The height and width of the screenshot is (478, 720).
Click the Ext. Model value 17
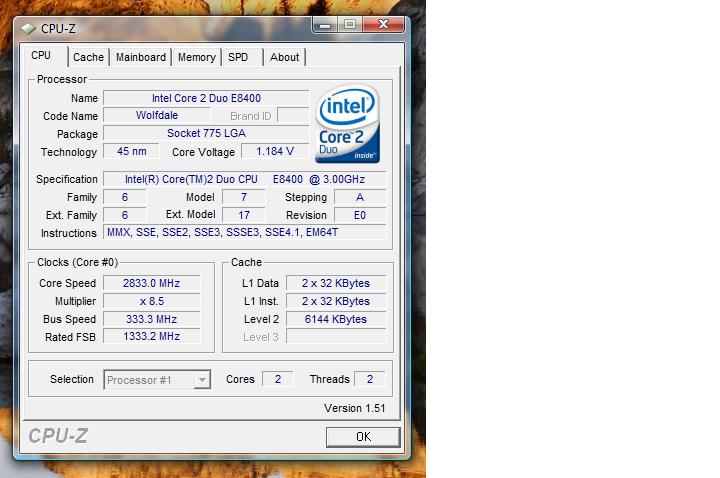[x=244, y=215]
